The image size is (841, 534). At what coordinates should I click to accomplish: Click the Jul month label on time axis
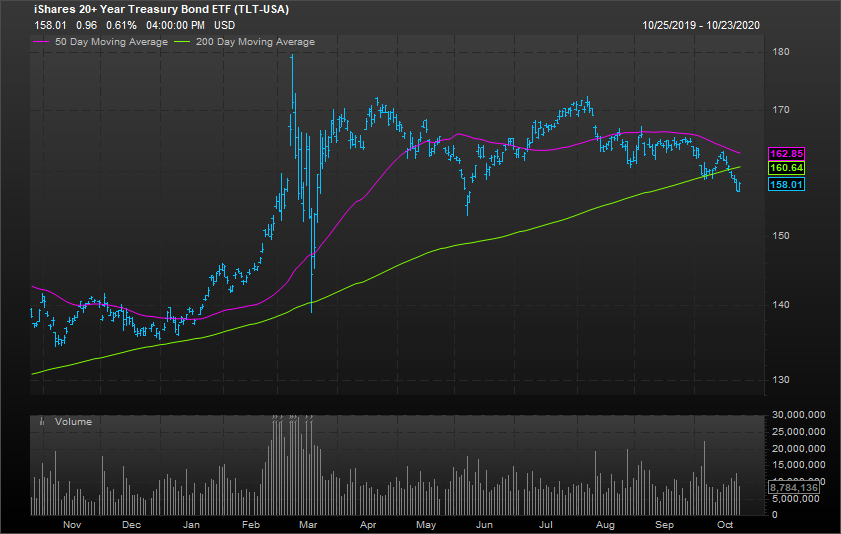pyautogui.click(x=545, y=525)
